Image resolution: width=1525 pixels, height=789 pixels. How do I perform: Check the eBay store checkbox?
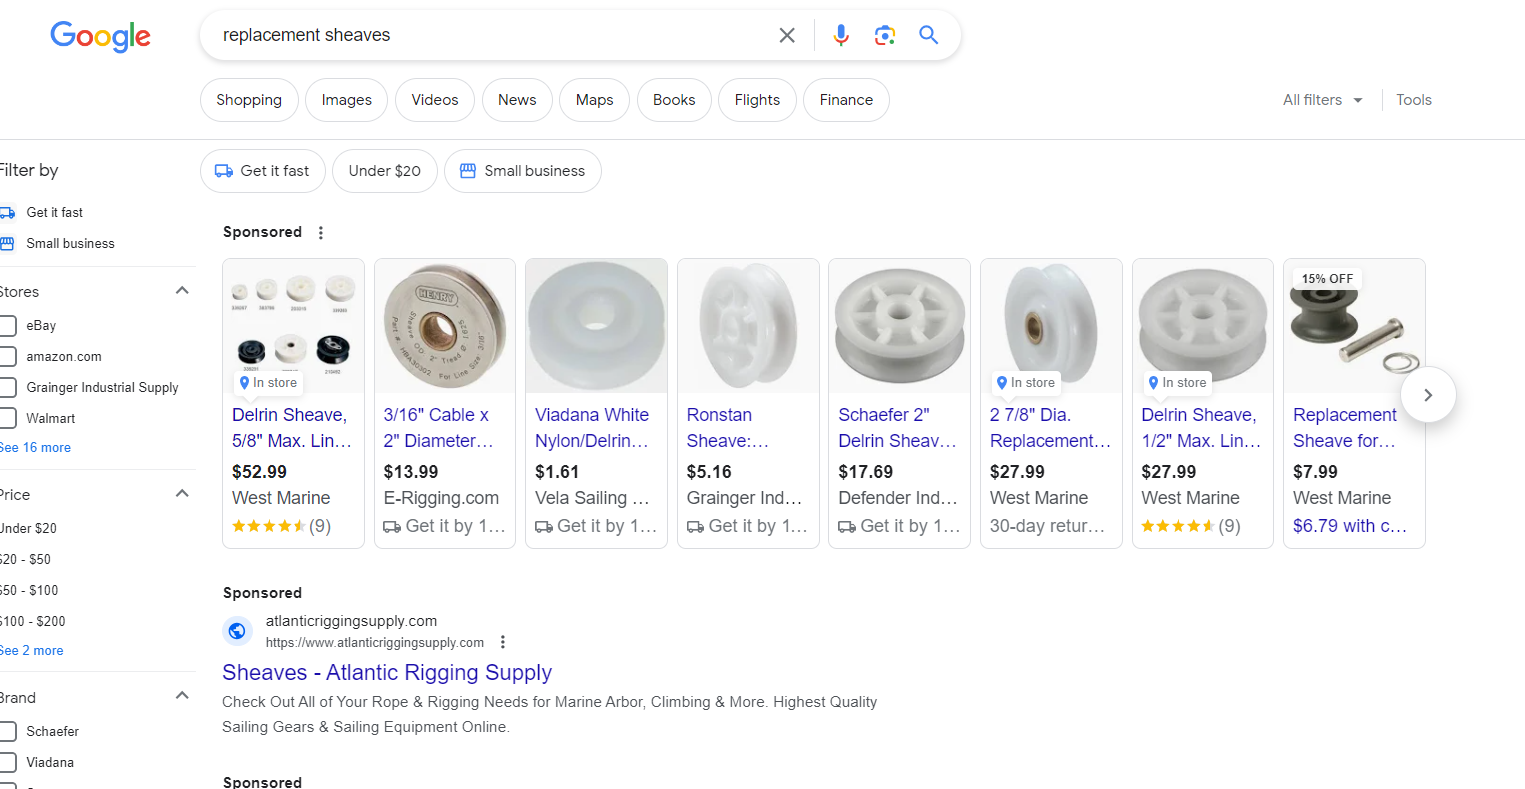click(x=8, y=325)
